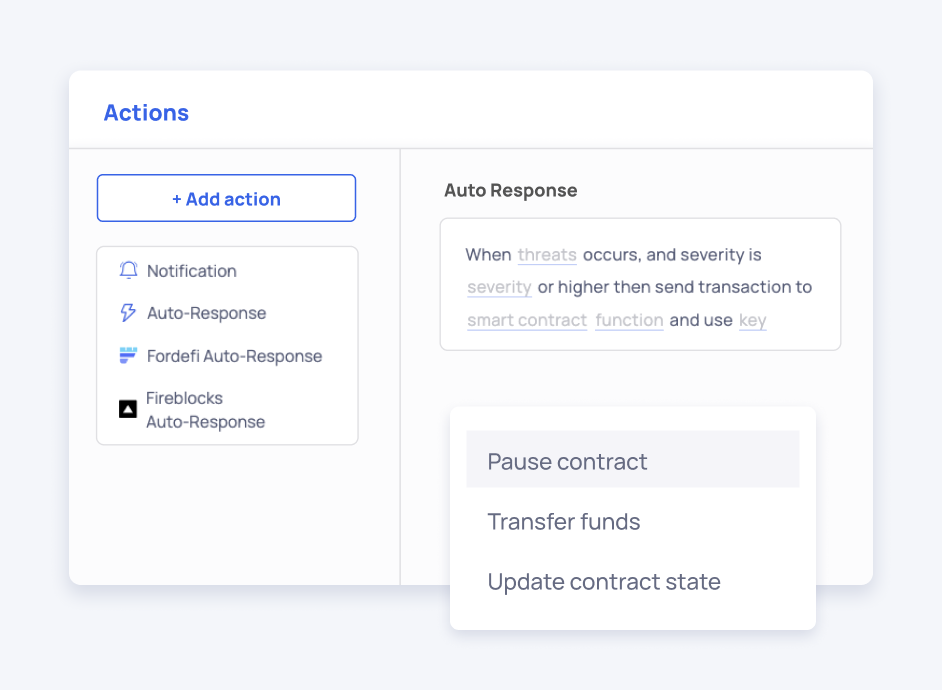Expand the function selector

click(629, 321)
